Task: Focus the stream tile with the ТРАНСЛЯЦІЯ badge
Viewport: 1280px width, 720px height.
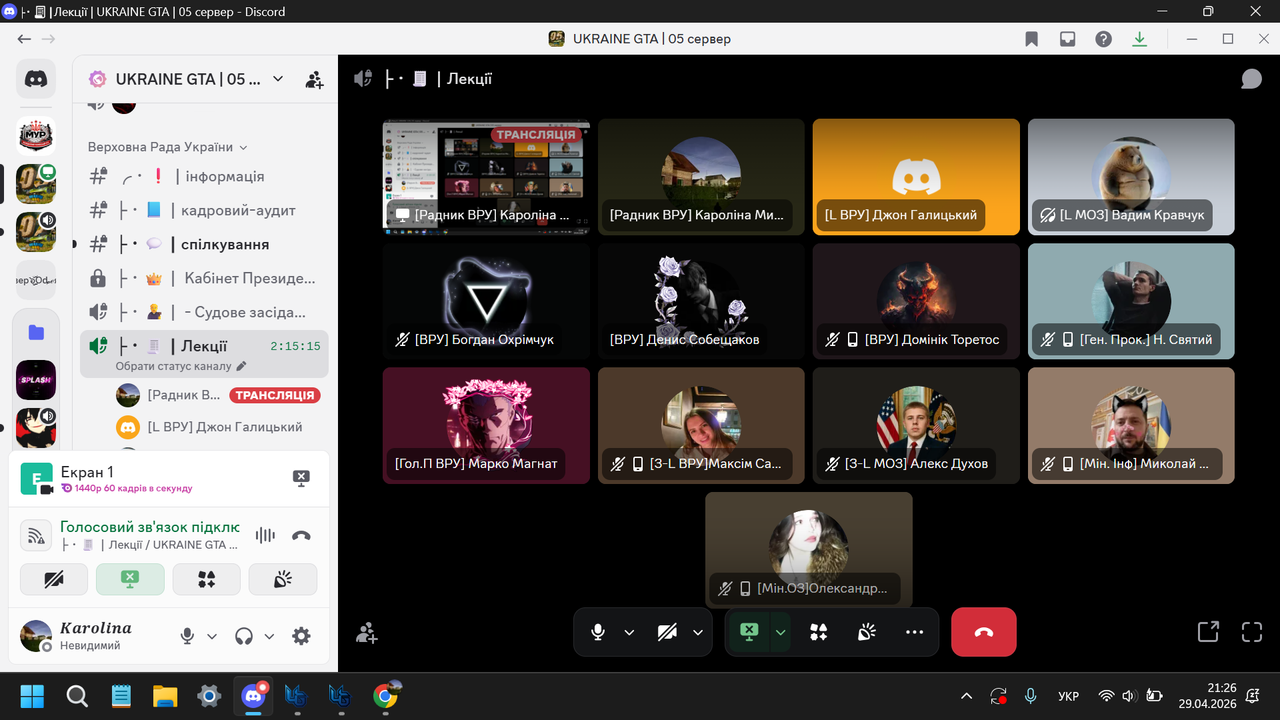Action: point(486,176)
